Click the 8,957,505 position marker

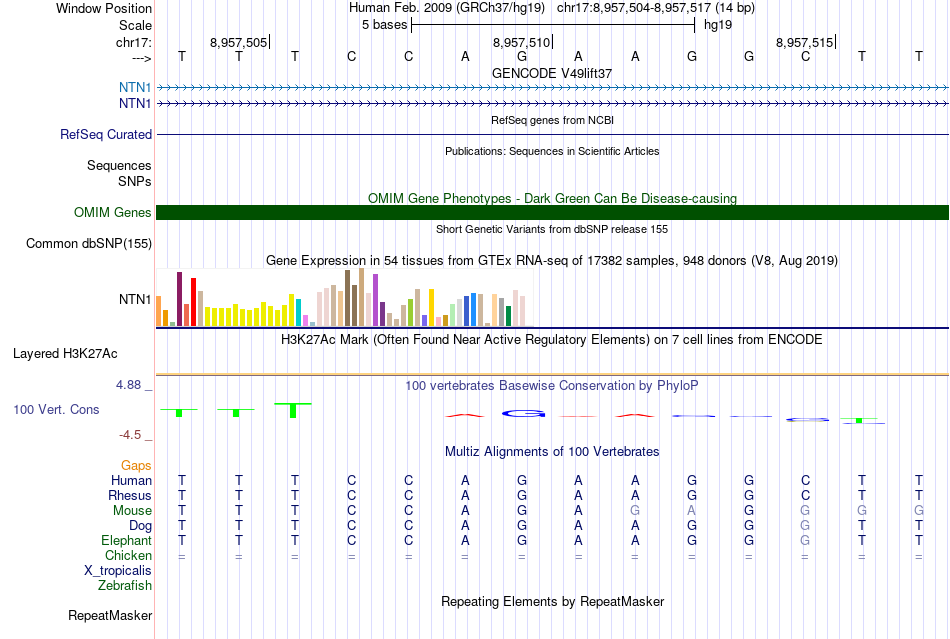239,42
